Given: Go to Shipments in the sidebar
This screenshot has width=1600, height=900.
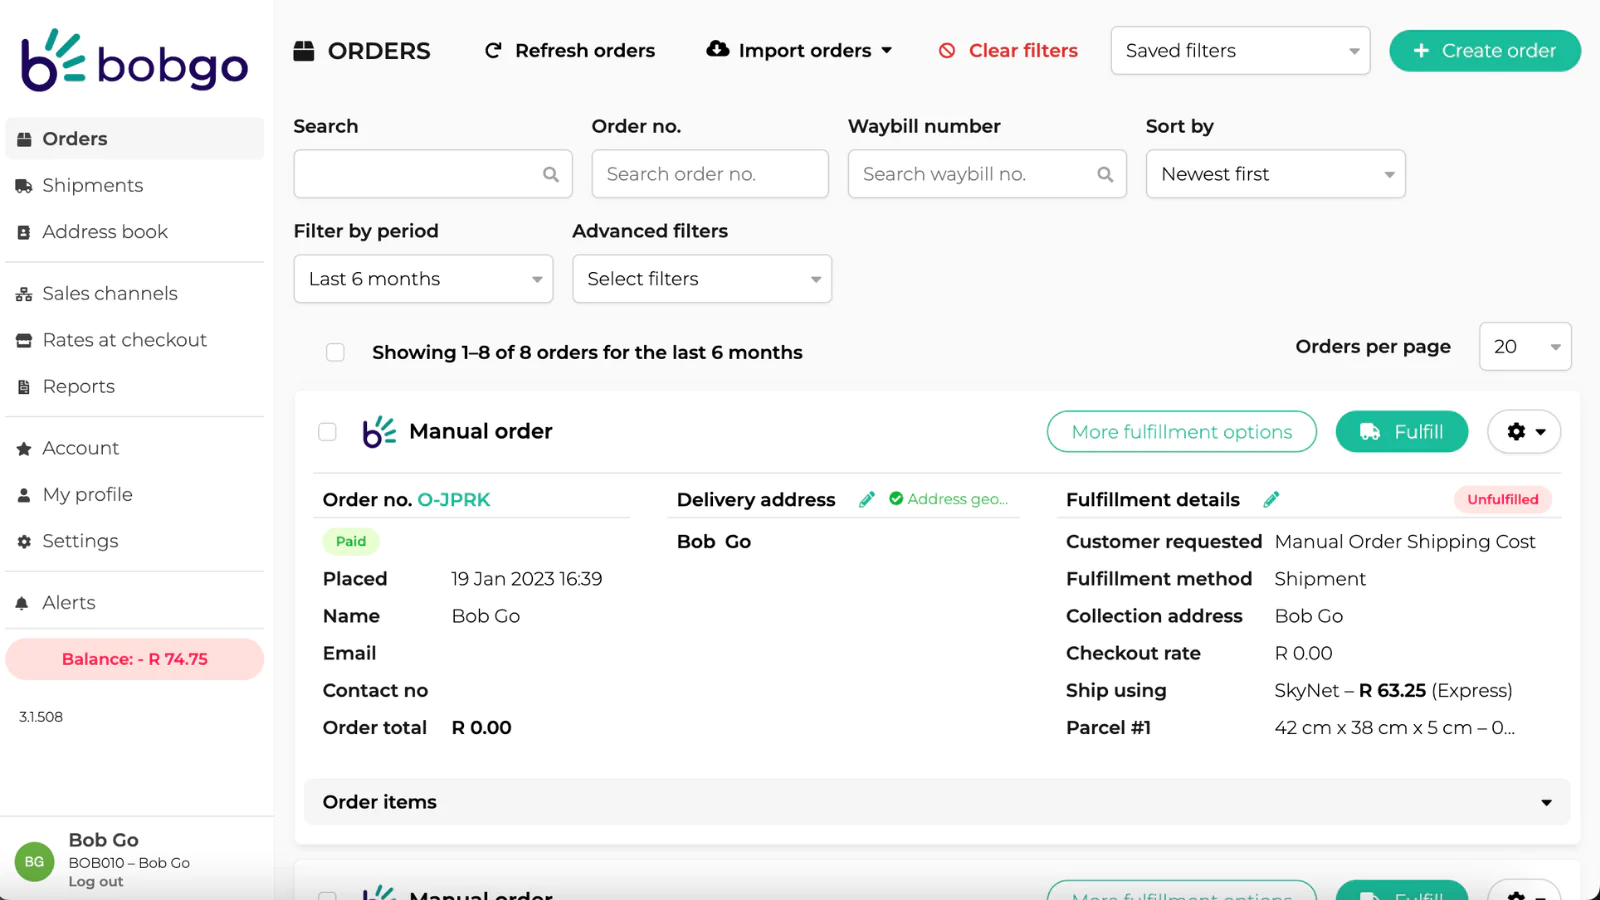Looking at the screenshot, I should [92, 185].
